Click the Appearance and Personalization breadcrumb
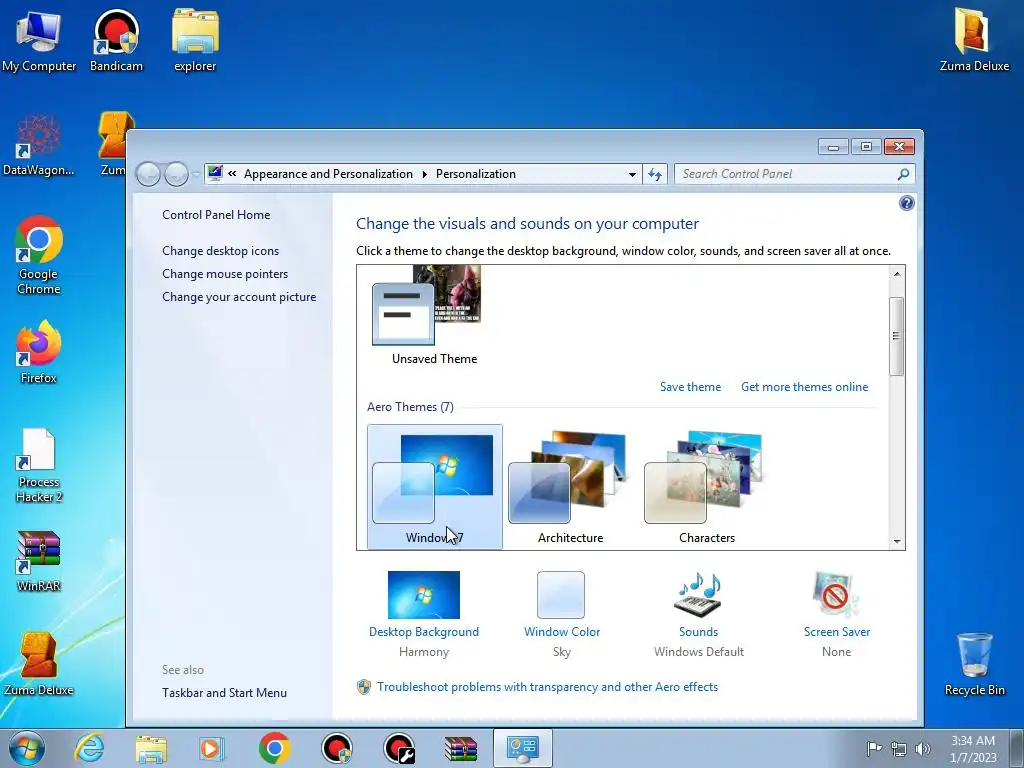Viewport: 1024px width, 768px height. point(328,174)
